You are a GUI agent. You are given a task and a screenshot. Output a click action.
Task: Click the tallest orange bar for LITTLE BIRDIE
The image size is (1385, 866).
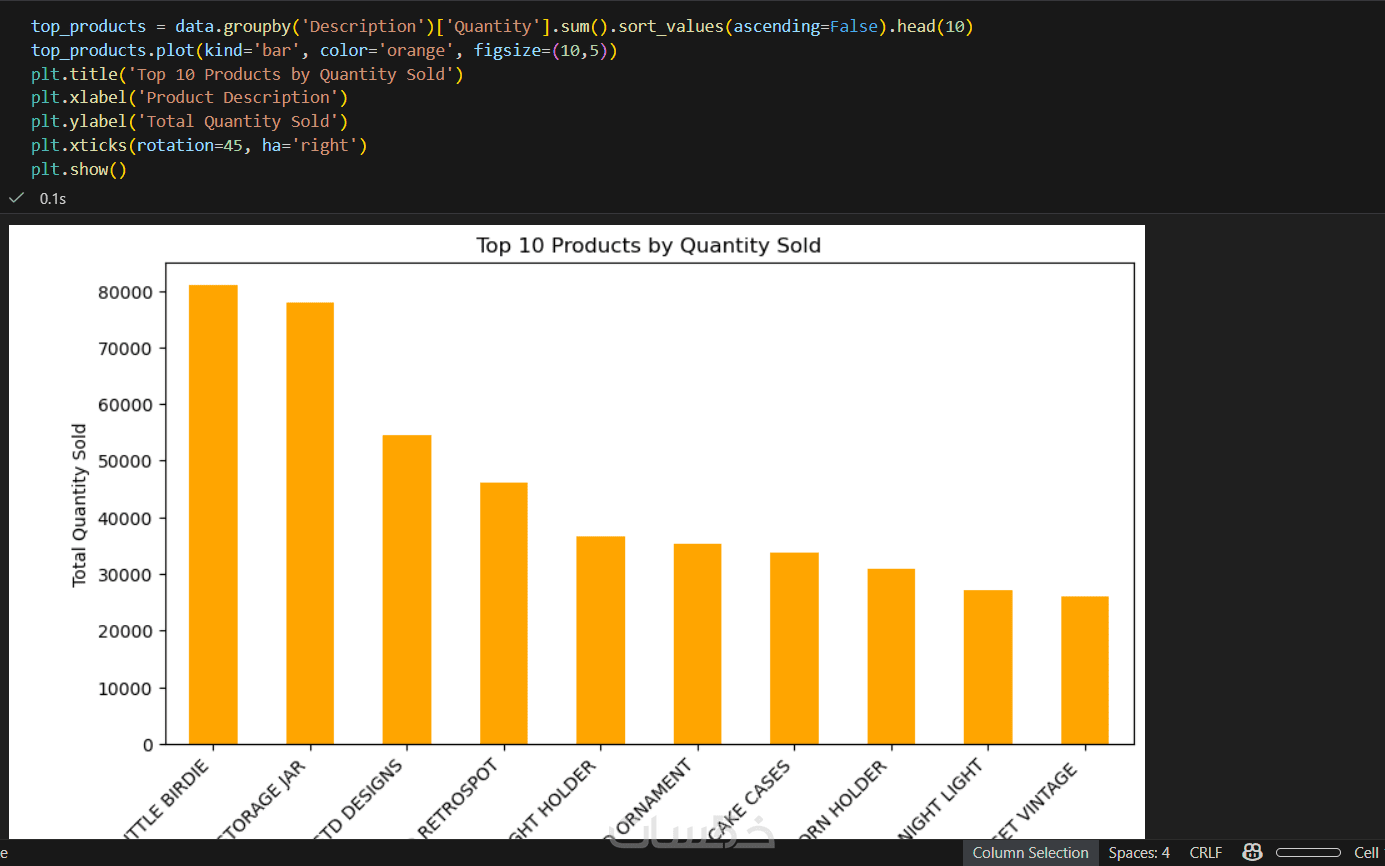pos(213,515)
